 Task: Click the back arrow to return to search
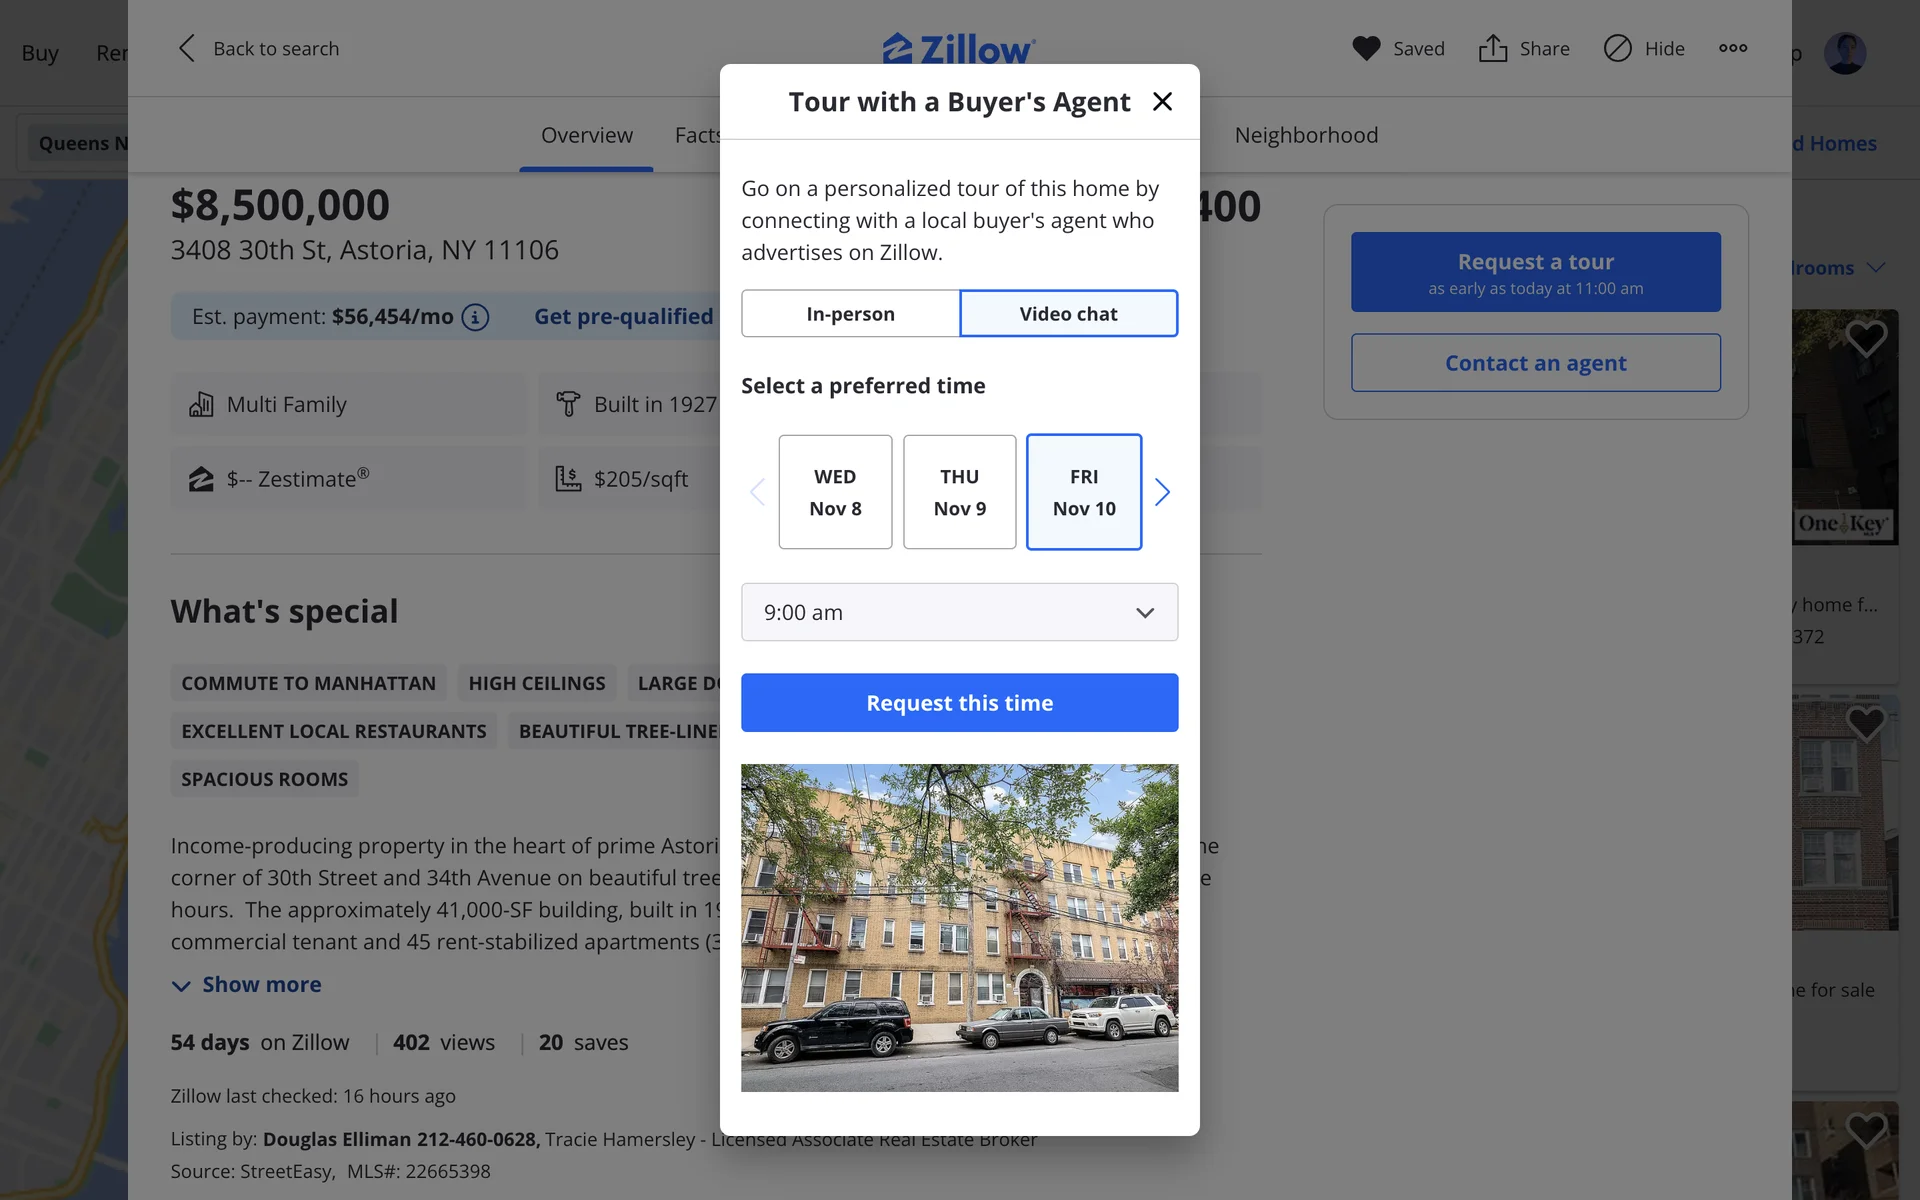coord(186,48)
